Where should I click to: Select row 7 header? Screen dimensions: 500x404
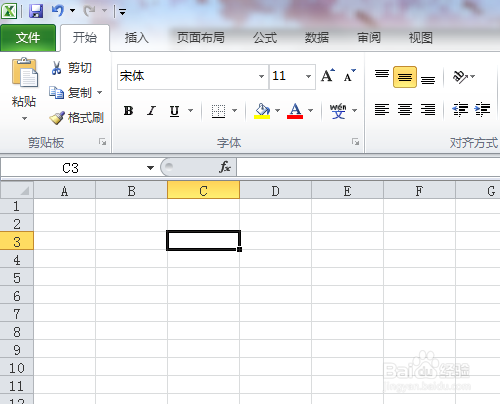click(17, 313)
